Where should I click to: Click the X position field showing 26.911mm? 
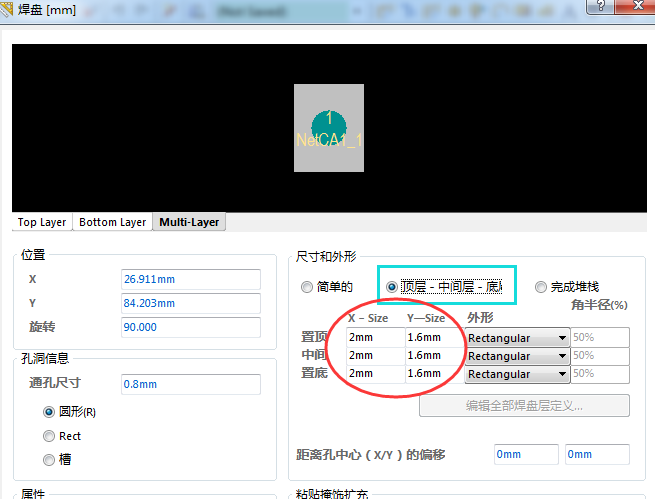pos(189,279)
